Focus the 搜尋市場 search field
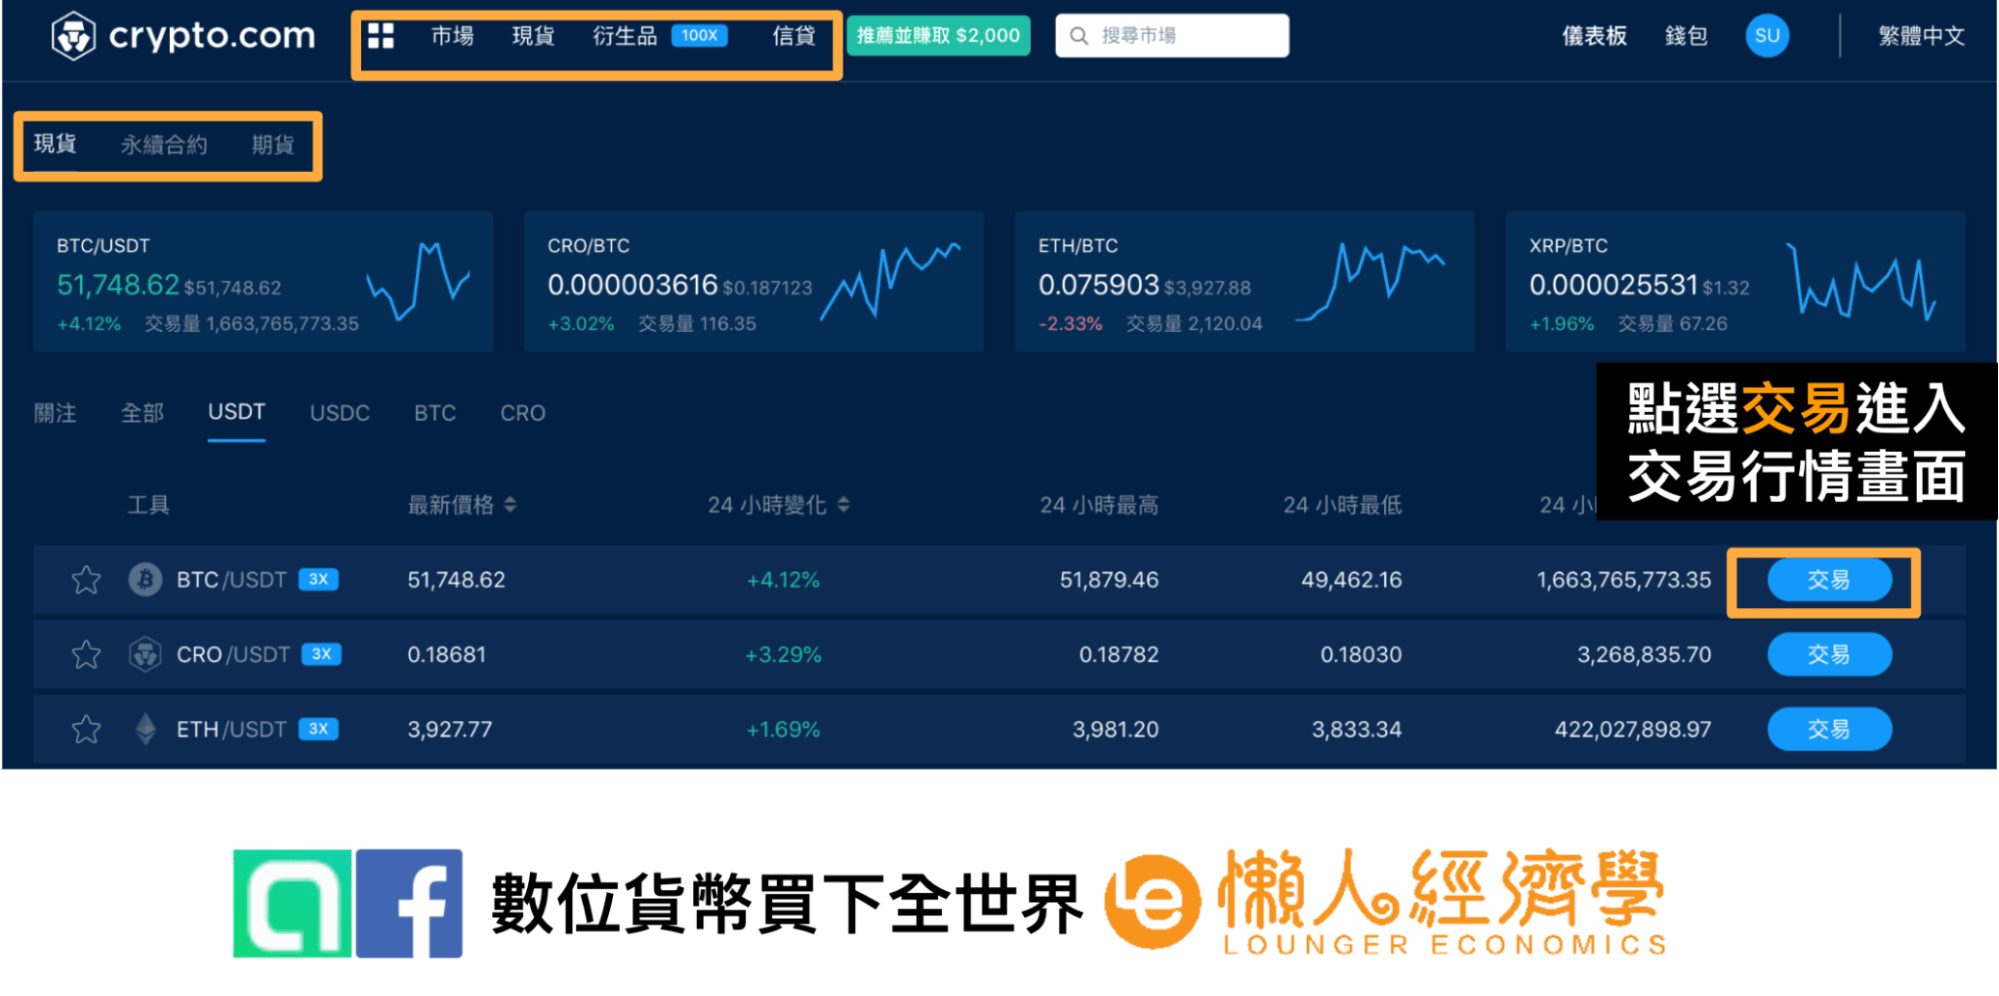 point(1172,36)
